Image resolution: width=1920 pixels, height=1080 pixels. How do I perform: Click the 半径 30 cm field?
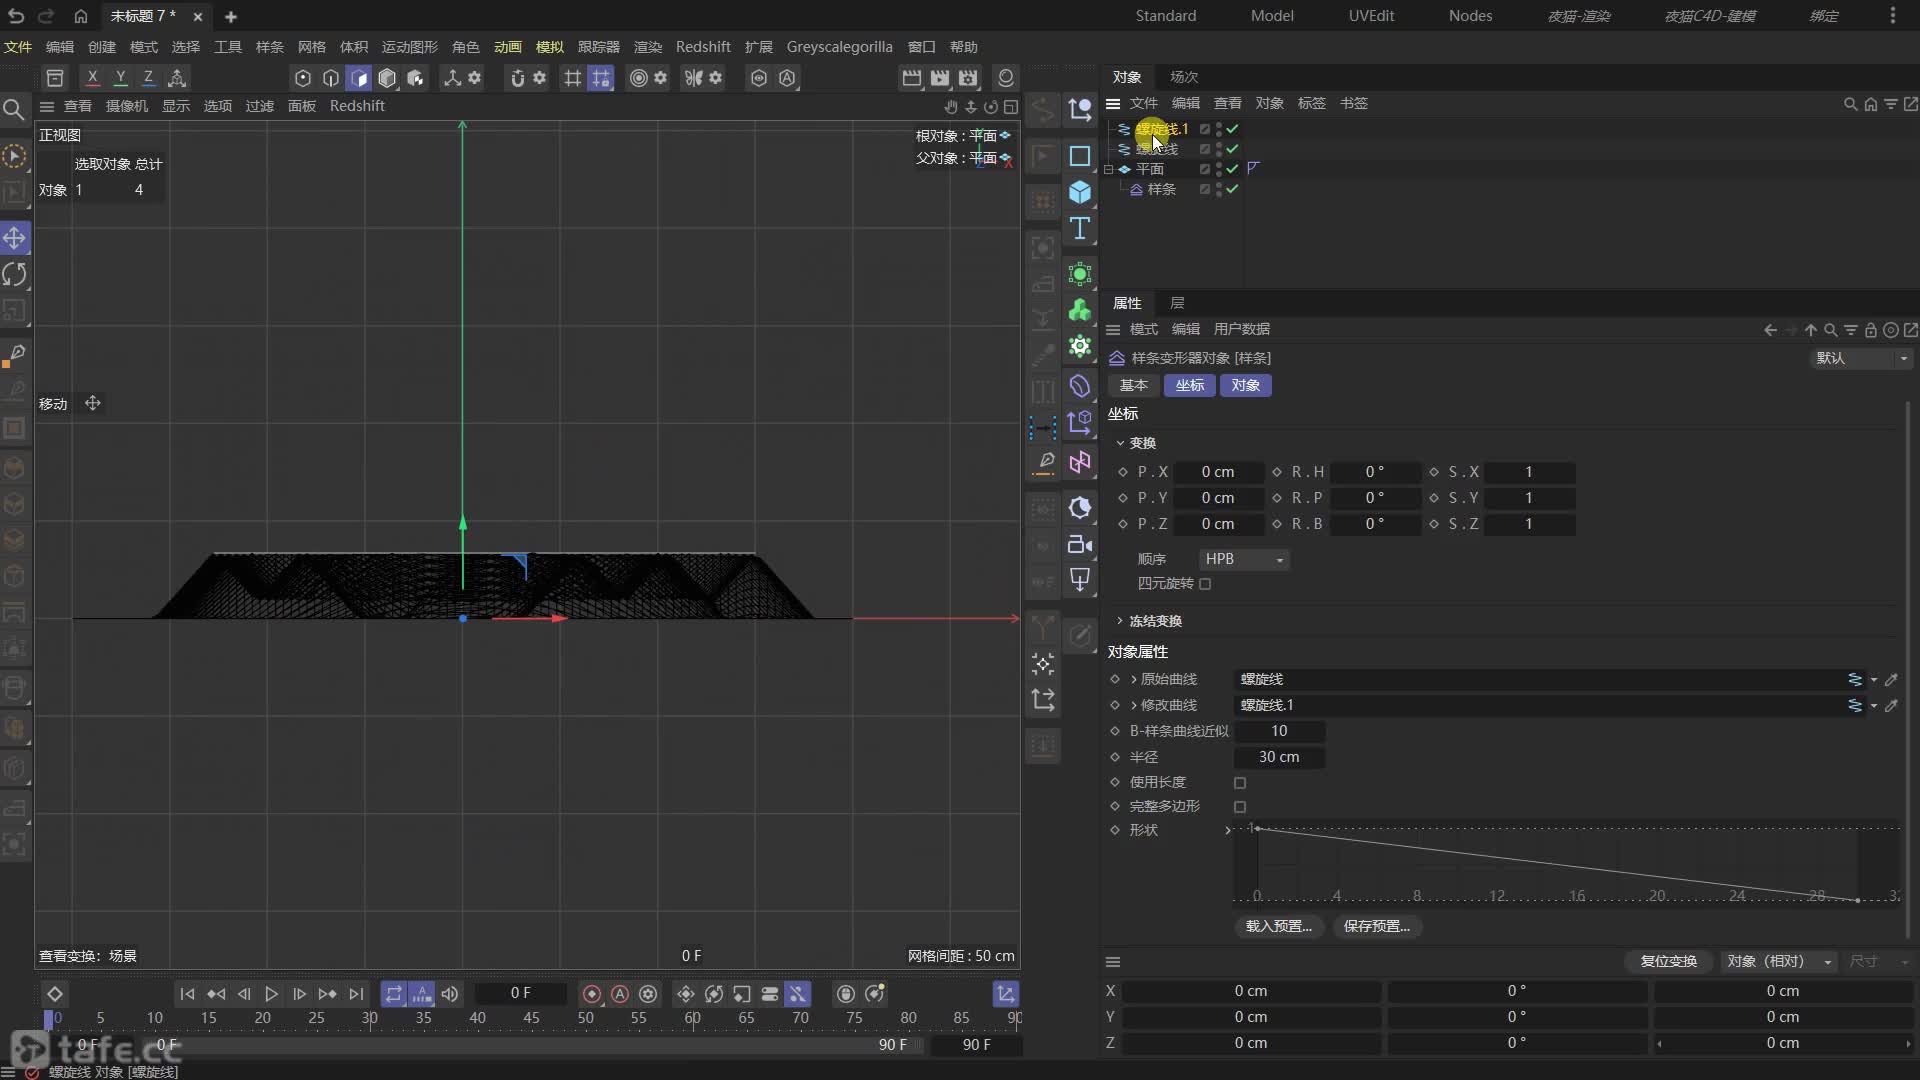click(x=1279, y=757)
